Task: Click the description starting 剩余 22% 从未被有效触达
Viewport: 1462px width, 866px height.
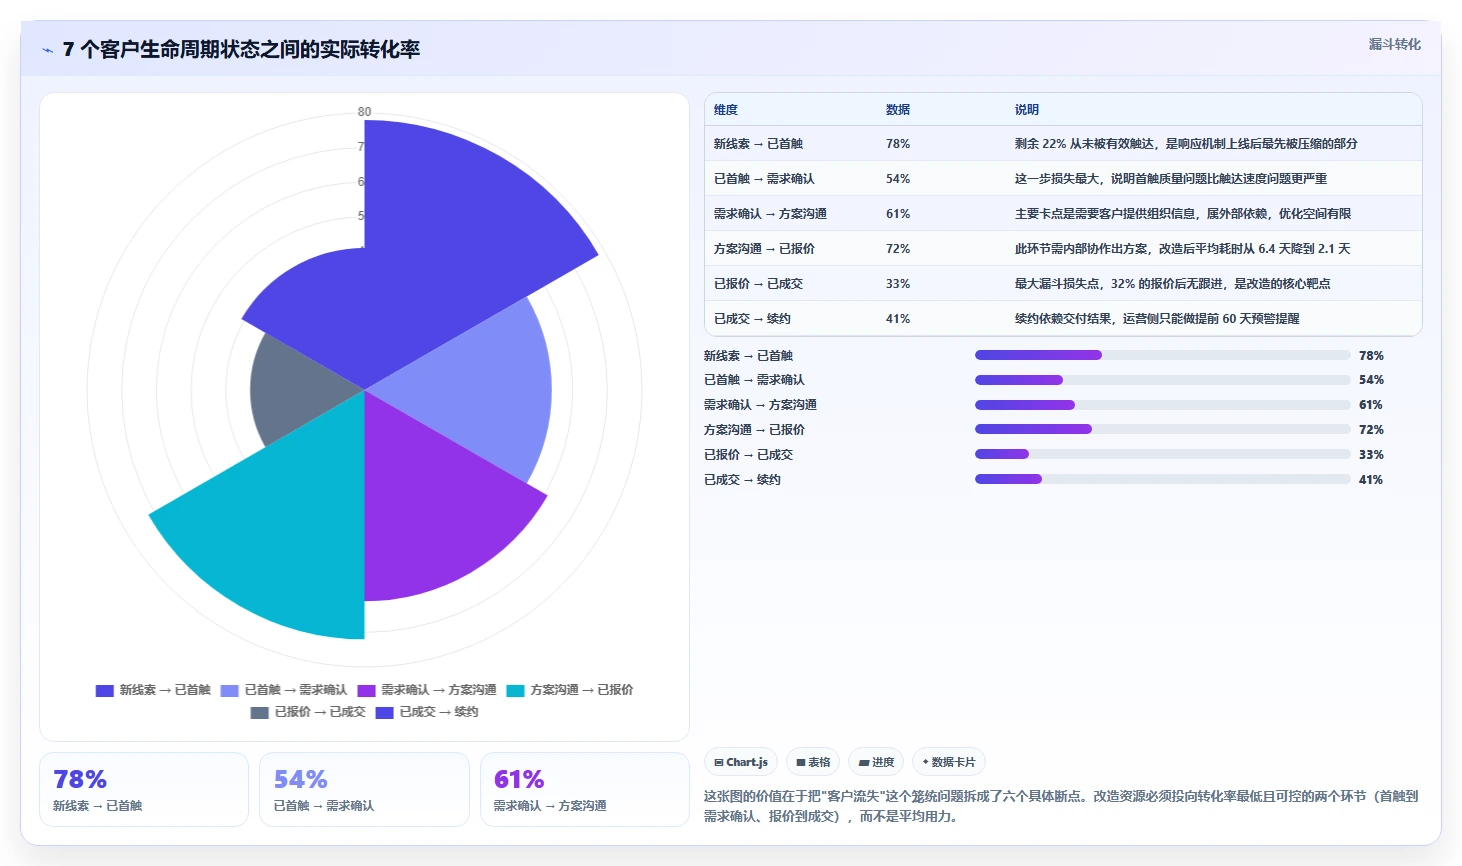Action: pyautogui.click(x=1186, y=144)
